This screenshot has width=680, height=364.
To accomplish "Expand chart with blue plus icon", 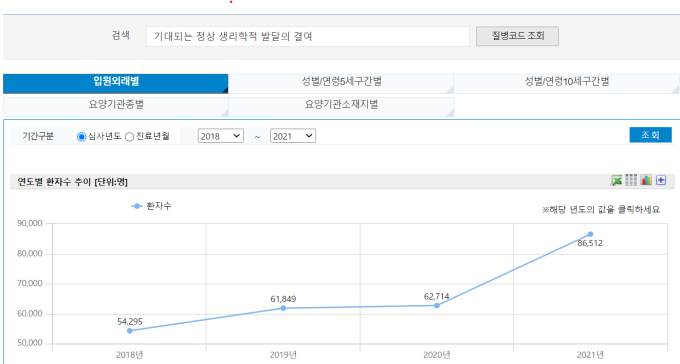I will click(660, 180).
